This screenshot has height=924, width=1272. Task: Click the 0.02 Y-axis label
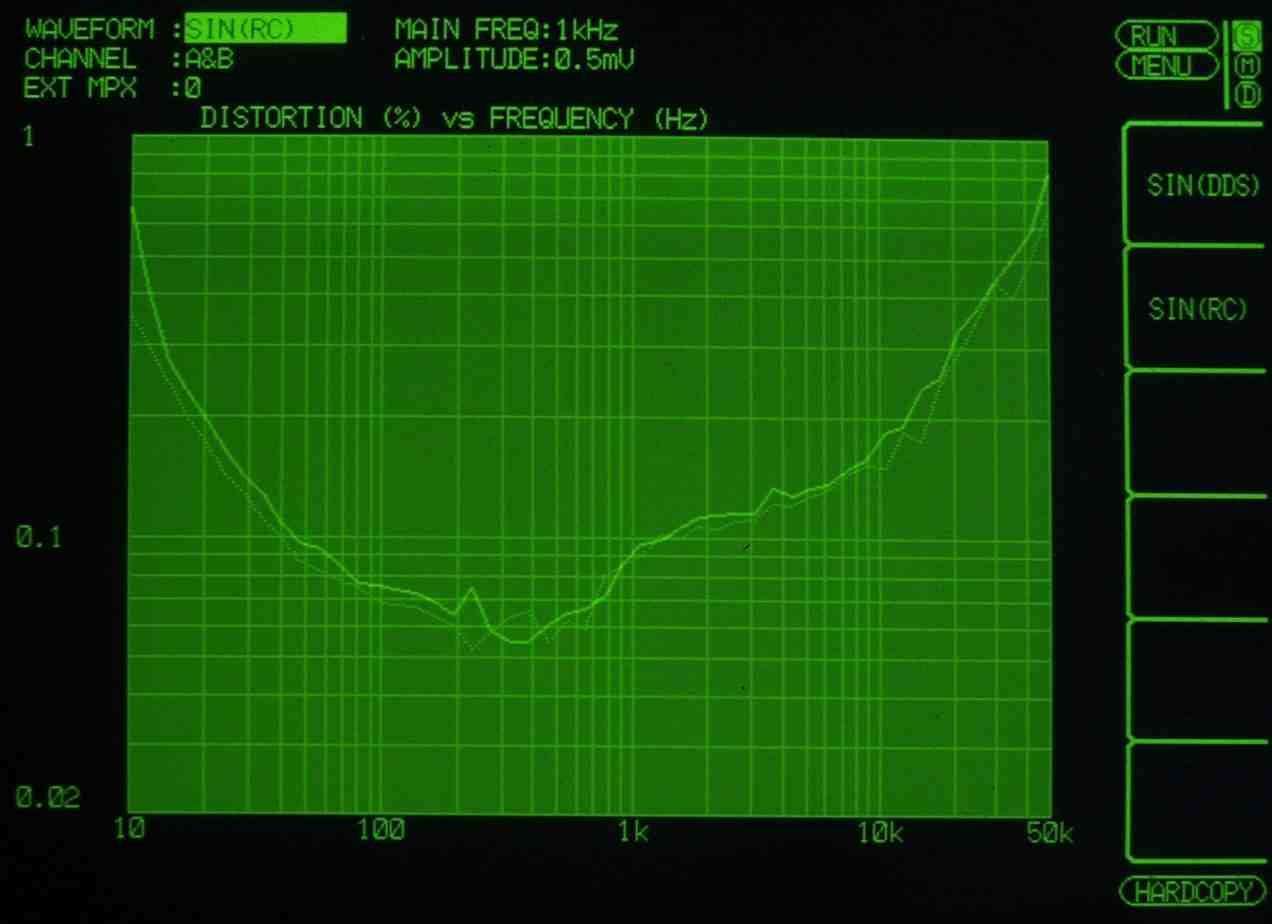(47, 797)
